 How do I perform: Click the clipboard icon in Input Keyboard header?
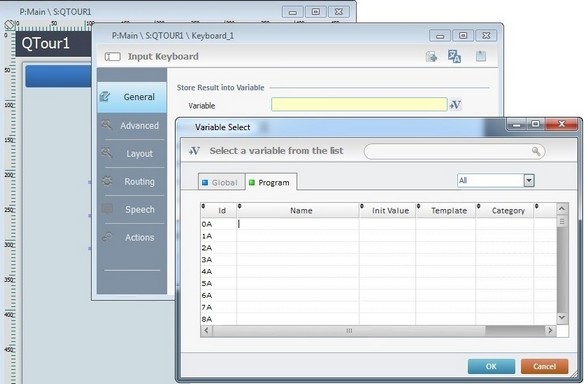pyautogui.click(x=481, y=56)
